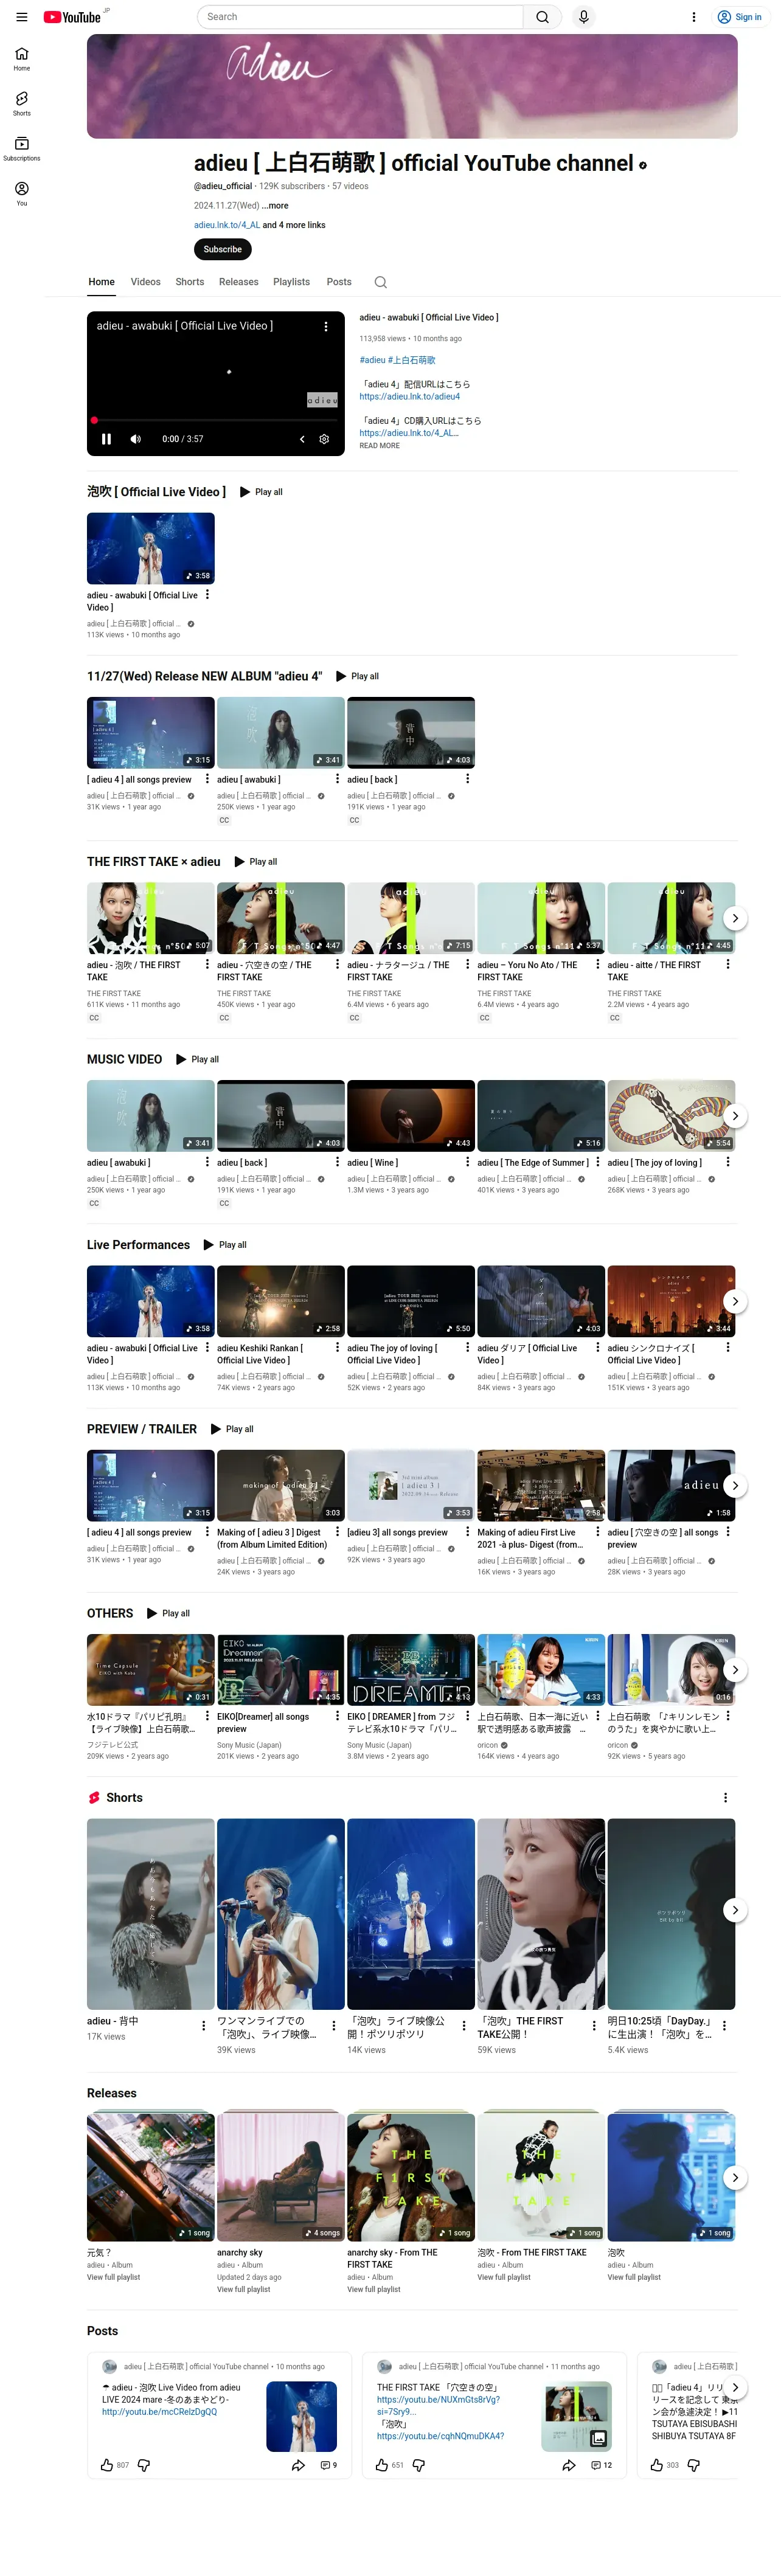Subscribe to the adieu channel
This screenshot has width=781, height=2576.
tap(223, 249)
